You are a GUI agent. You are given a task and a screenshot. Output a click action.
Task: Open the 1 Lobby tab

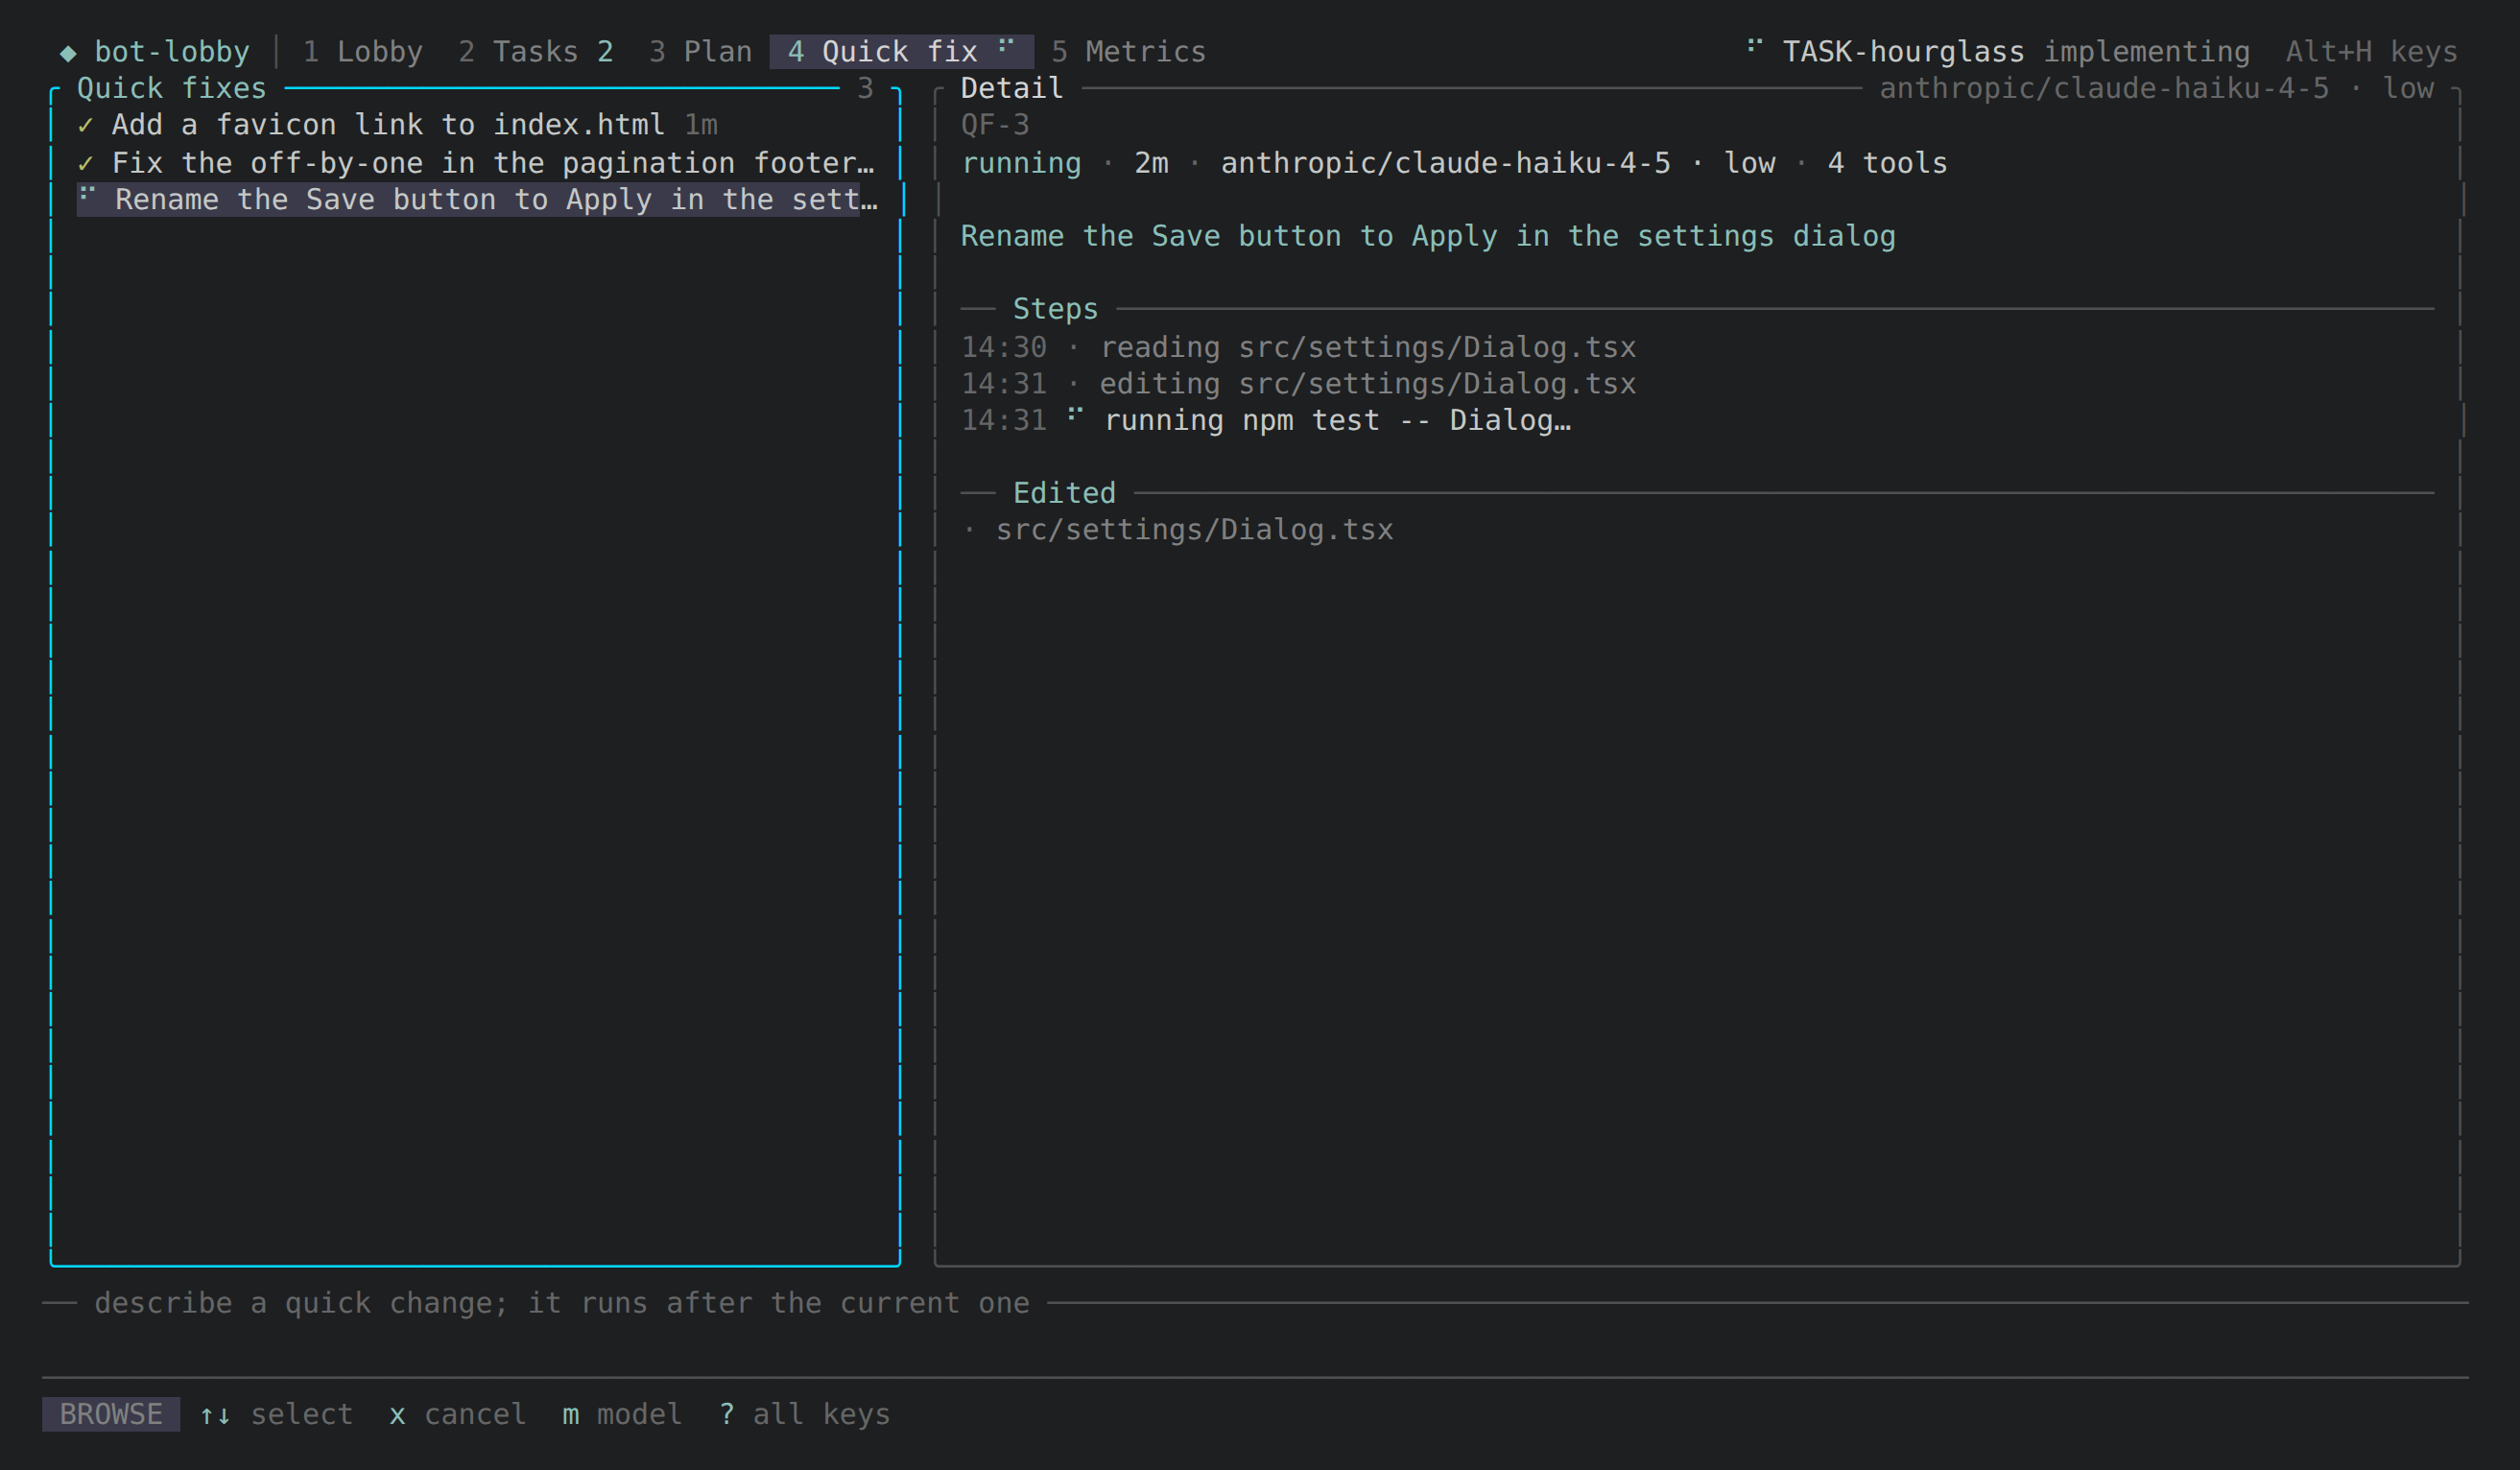coord(362,52)
